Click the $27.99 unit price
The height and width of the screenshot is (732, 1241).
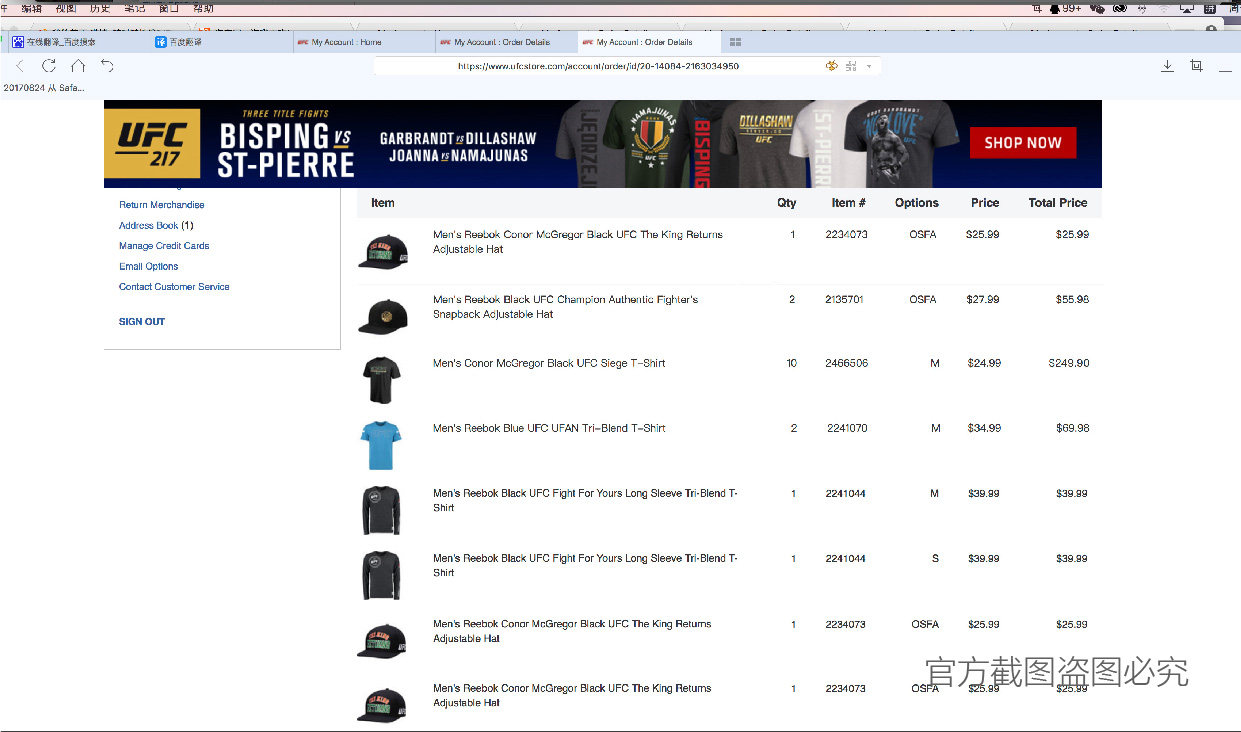pos(983,300)
